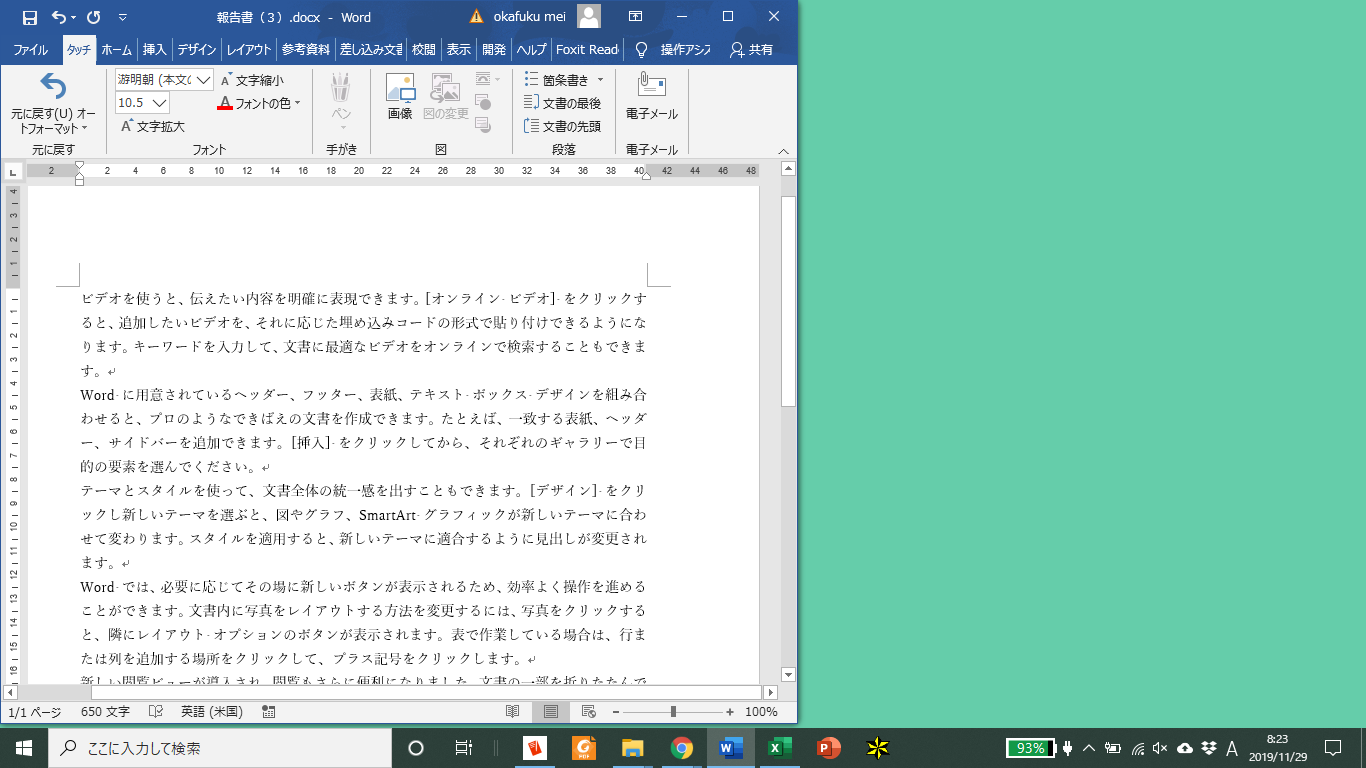The width and height of the screenshot is (1366, 768).
Task: Switch to Read Mode view
Action: [x=513, y=712]
